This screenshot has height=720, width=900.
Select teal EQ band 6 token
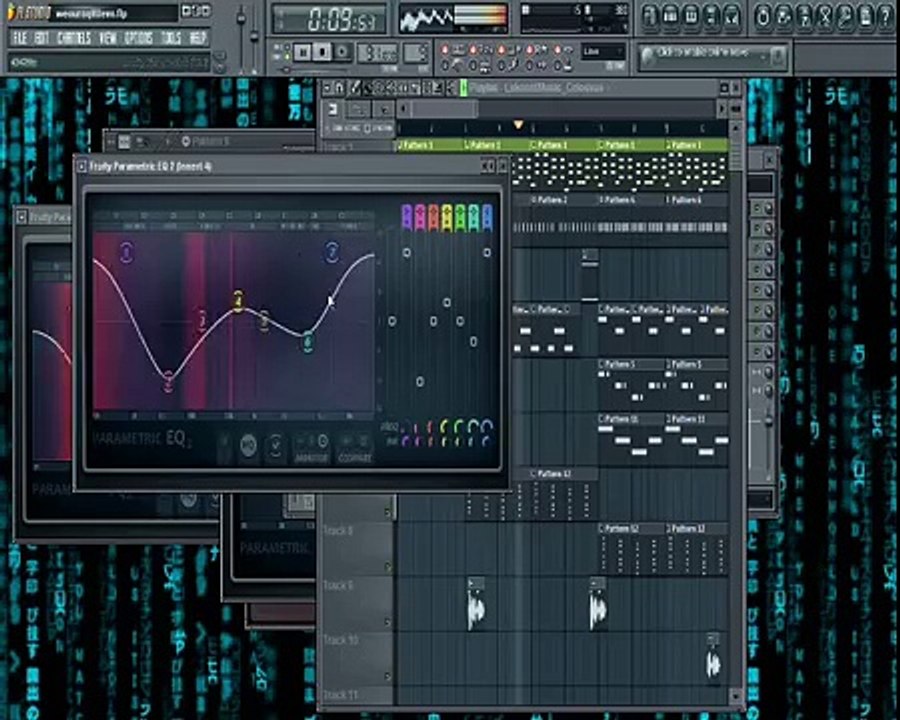pos(308,342)
